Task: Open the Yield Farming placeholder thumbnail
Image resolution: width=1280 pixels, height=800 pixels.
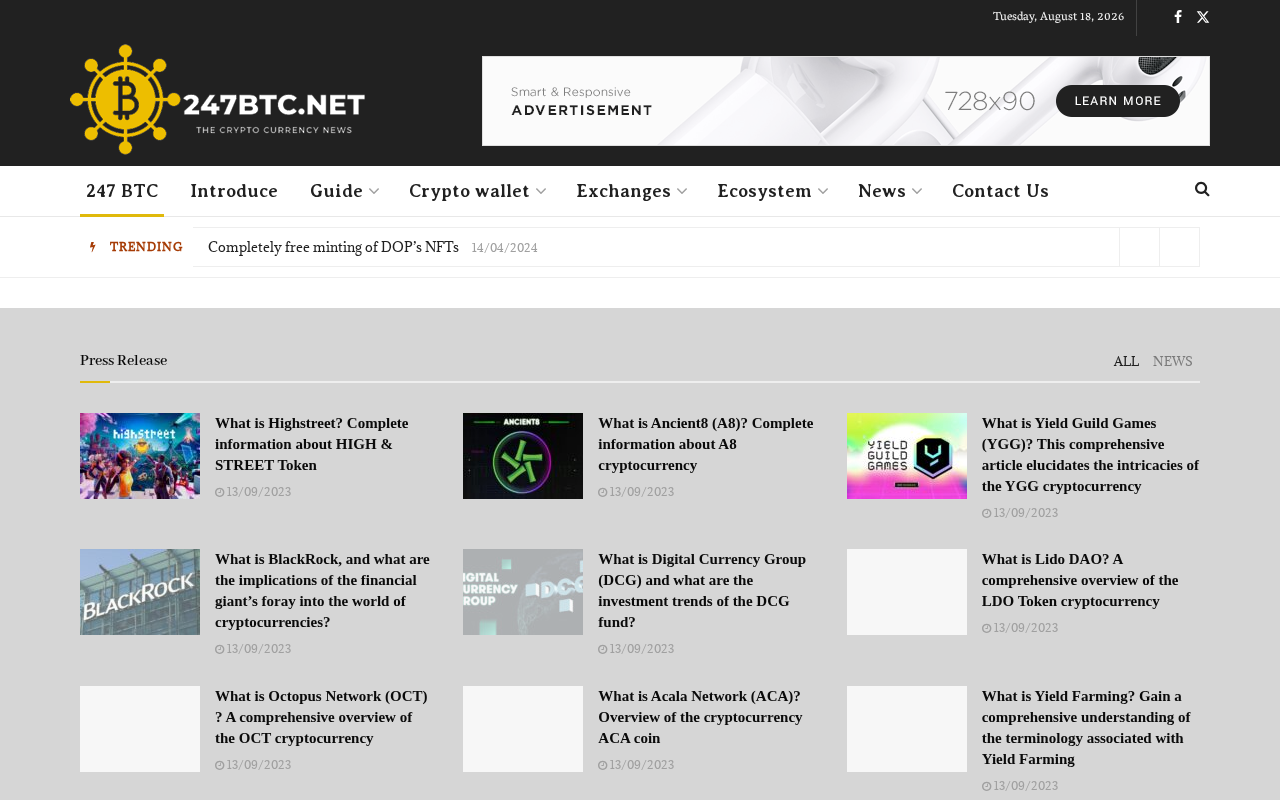Action: point(907,729)
